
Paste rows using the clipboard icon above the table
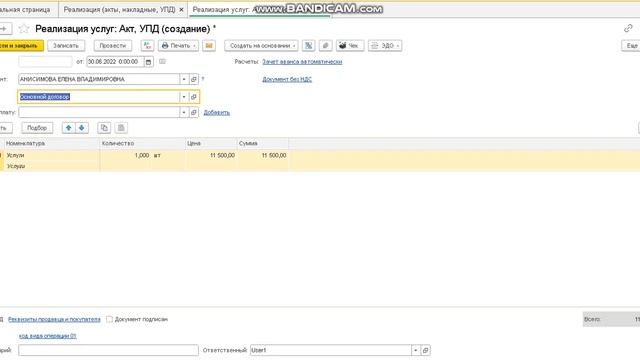tap(121, 128)
